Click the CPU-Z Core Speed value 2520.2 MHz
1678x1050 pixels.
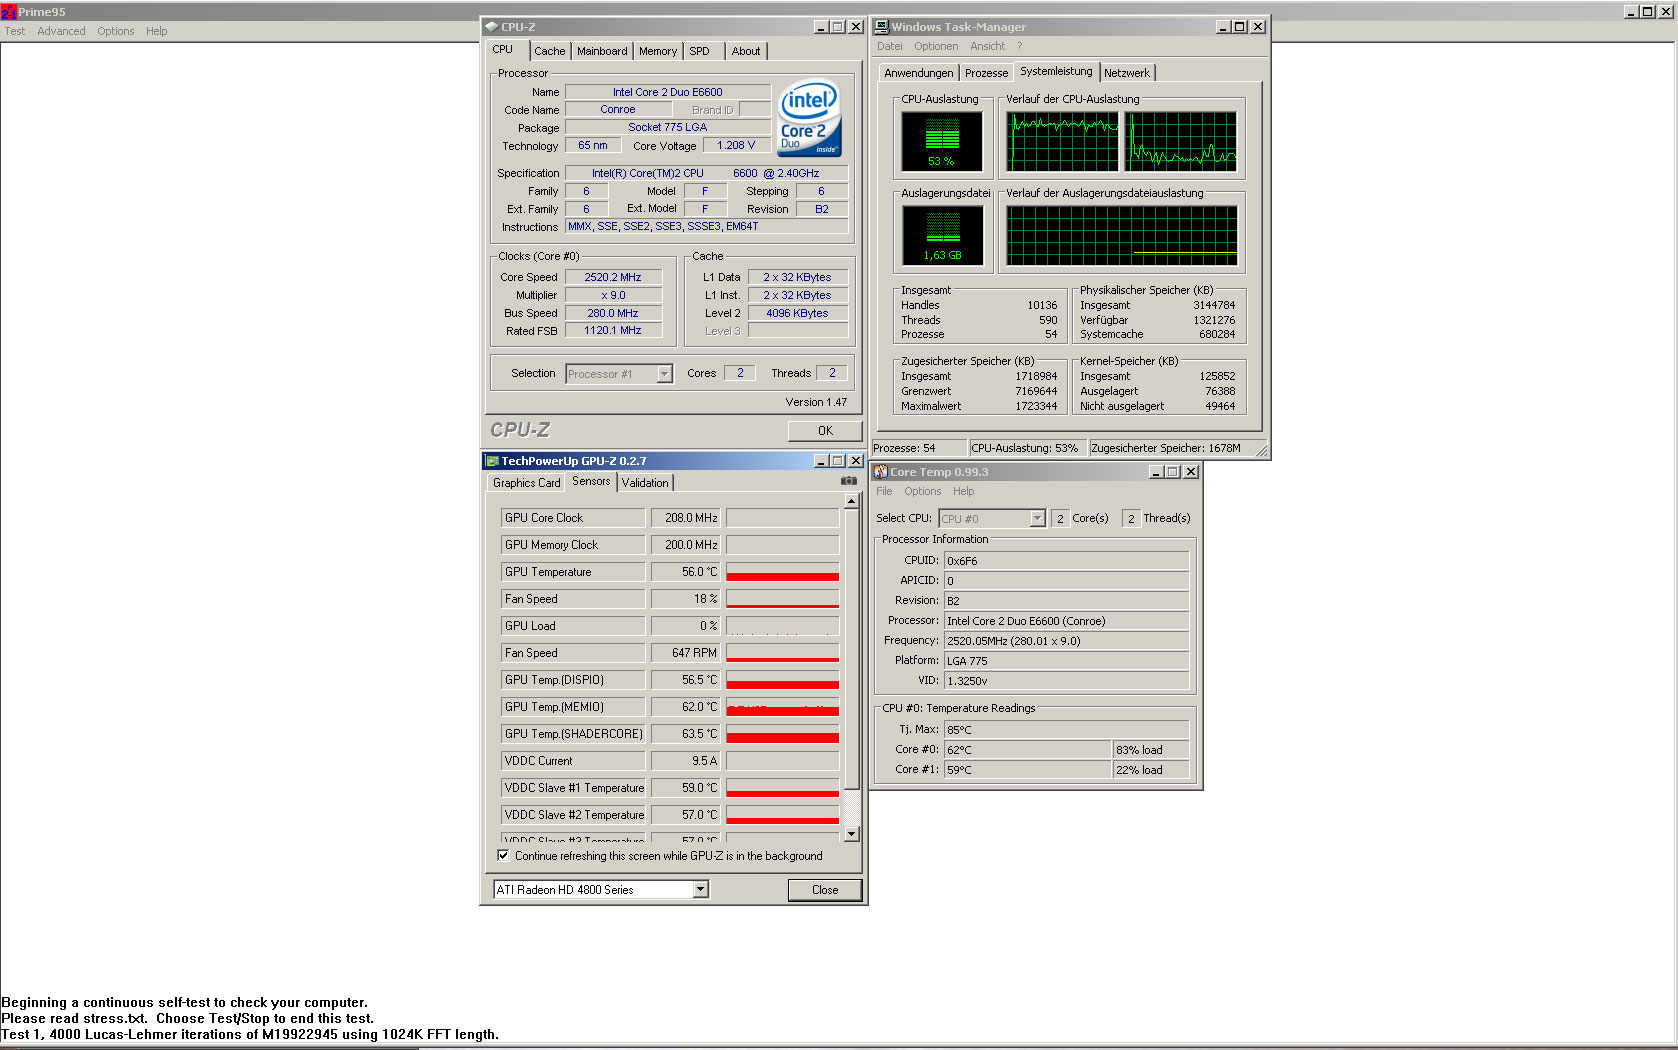[x=613, y=277]
